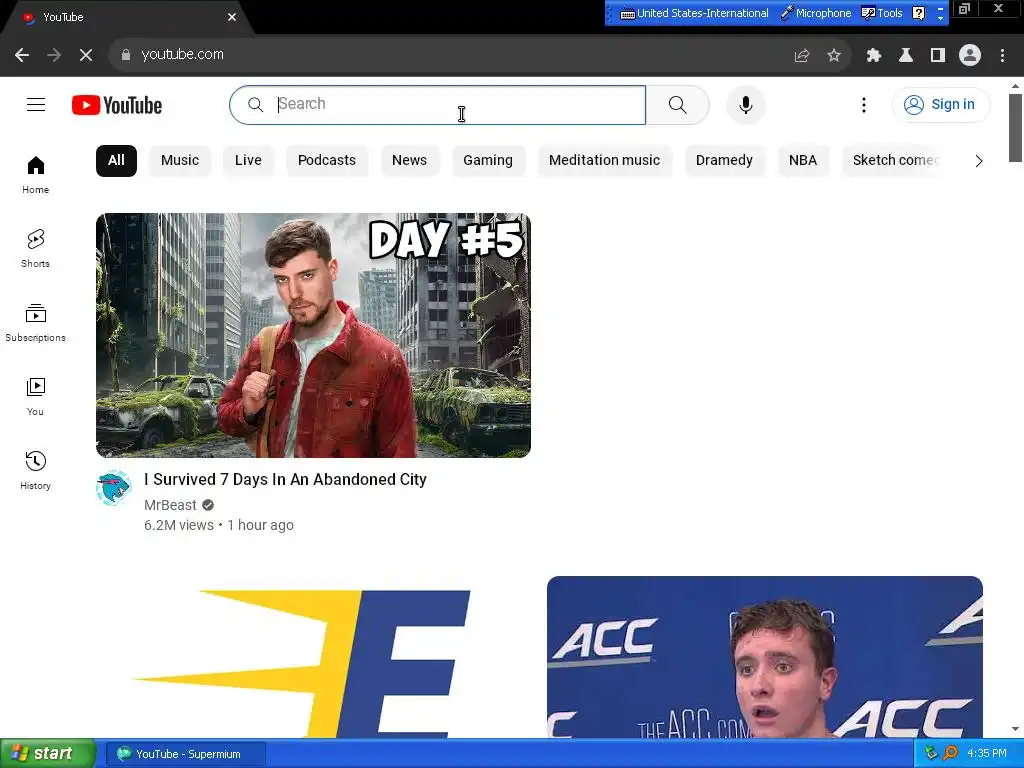Open language bar help icon

pyautogui.click(x=919, y=13)
